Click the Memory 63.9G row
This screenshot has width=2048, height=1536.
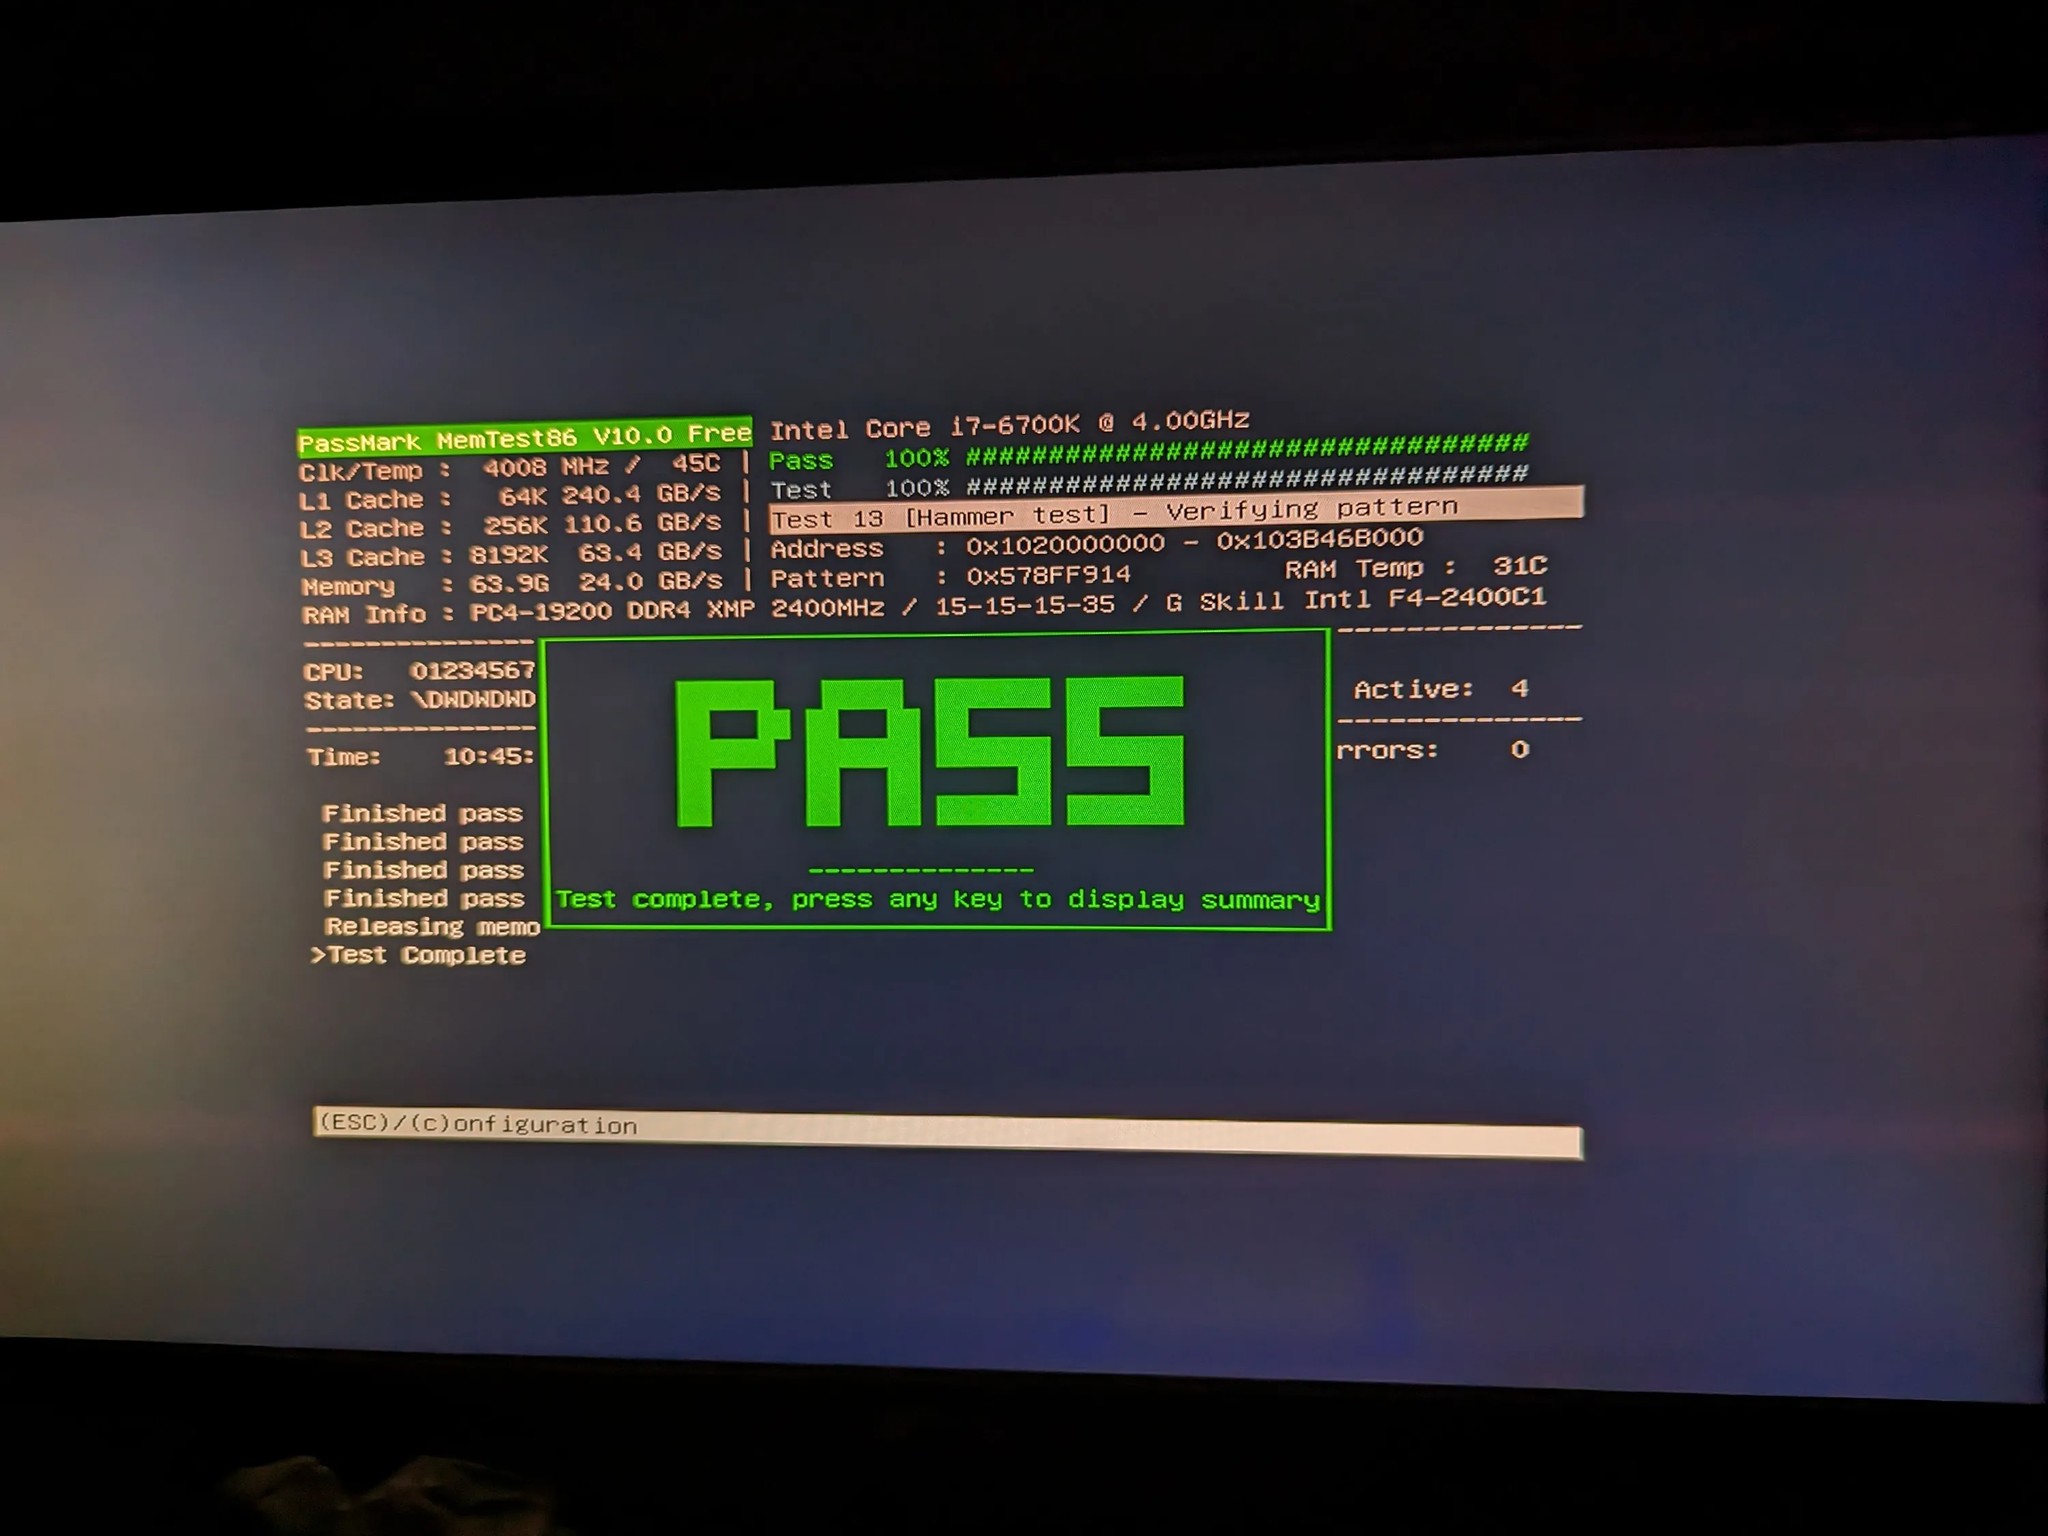pyautogui.click(x=512, y=582)
